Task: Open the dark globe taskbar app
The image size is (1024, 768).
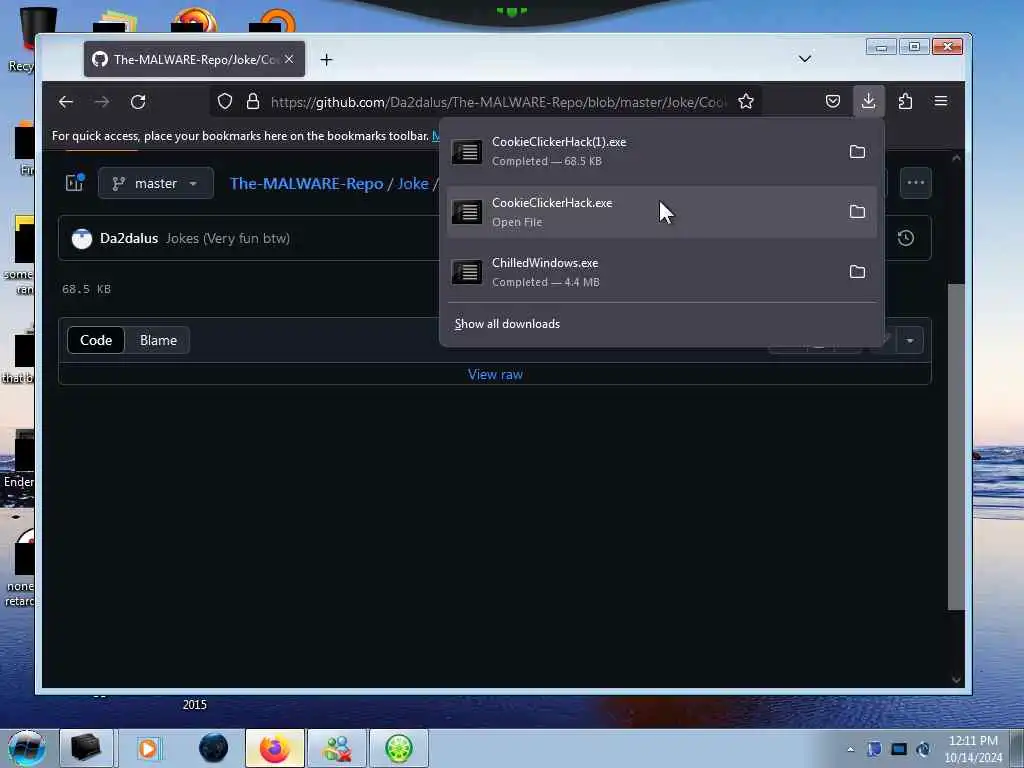Action: point(214,748)
